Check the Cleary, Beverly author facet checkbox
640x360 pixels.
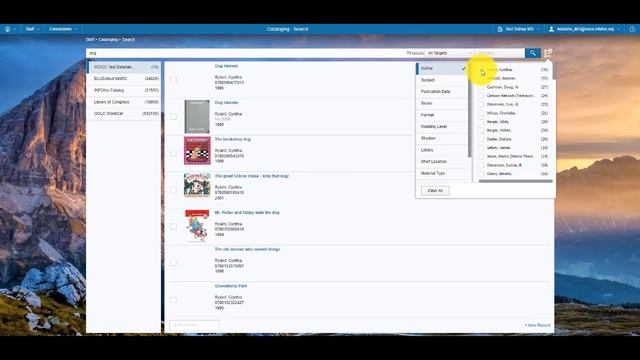coord(481,173)
